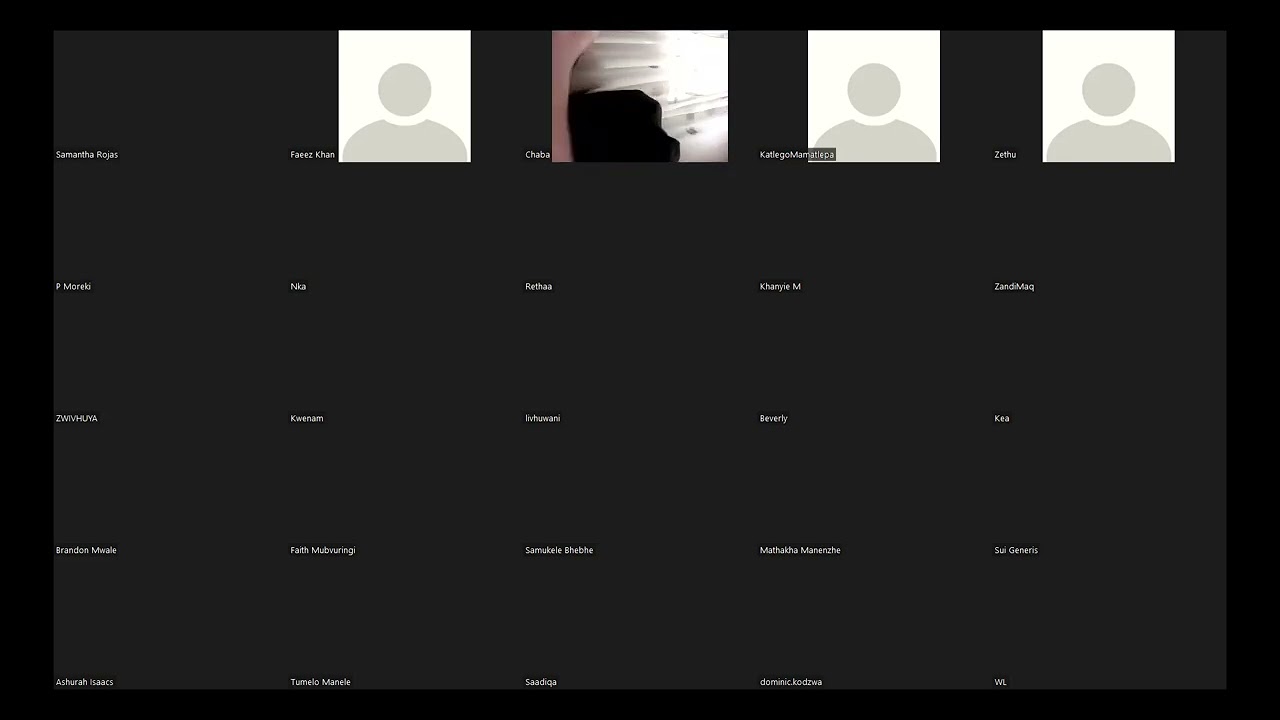Click the name label Ashurah Isaacs
This screenshot has height=720, width=1280.
tap(84, 683)
